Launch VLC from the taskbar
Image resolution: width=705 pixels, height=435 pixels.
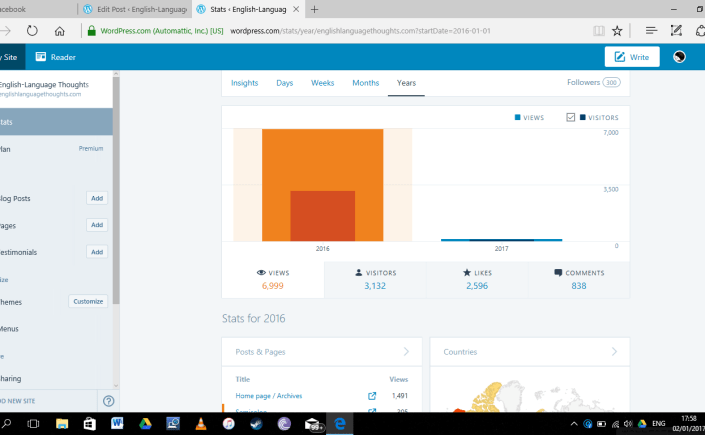[x=200, y=424]
